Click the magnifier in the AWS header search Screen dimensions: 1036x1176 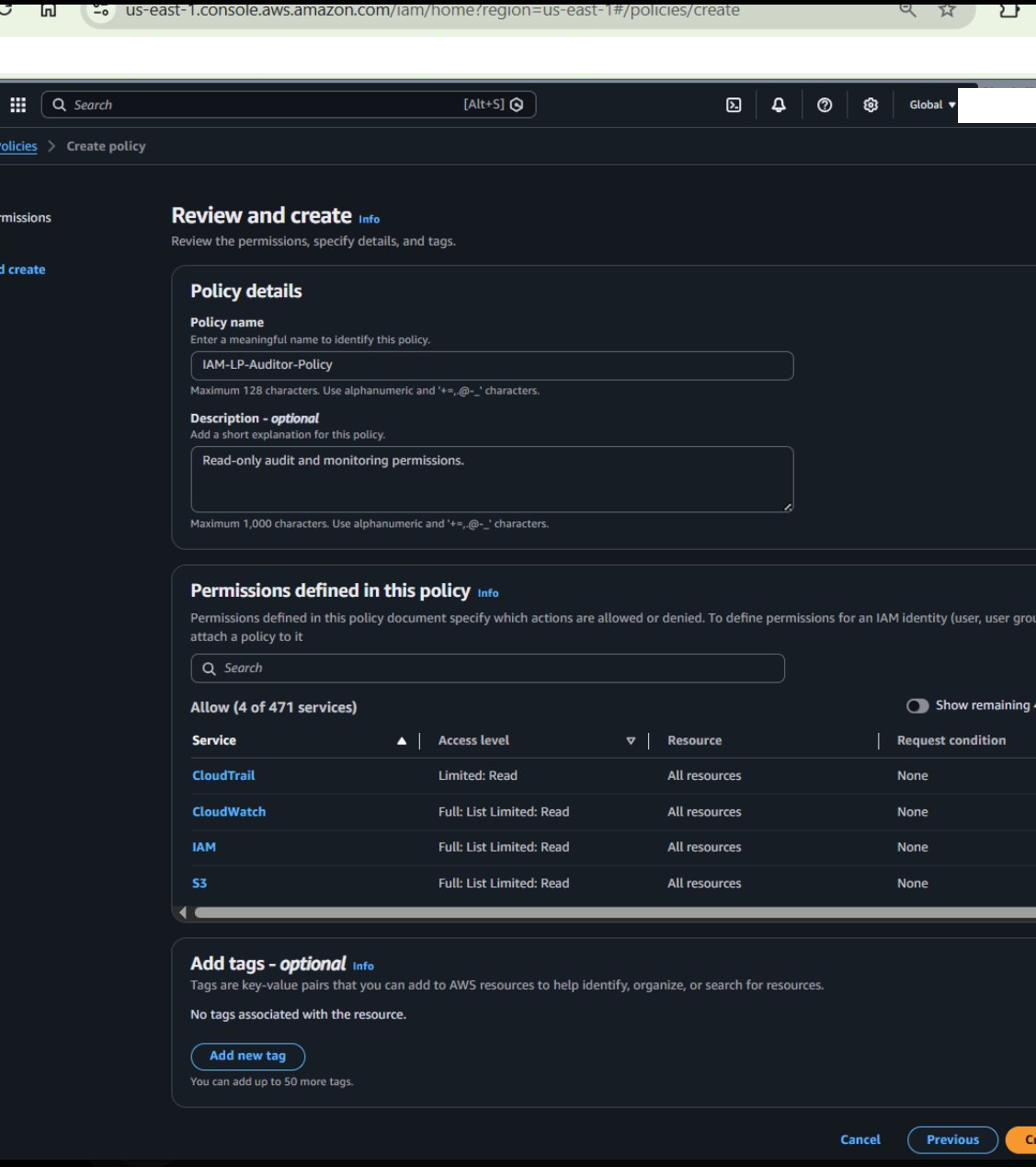(59, 105)
